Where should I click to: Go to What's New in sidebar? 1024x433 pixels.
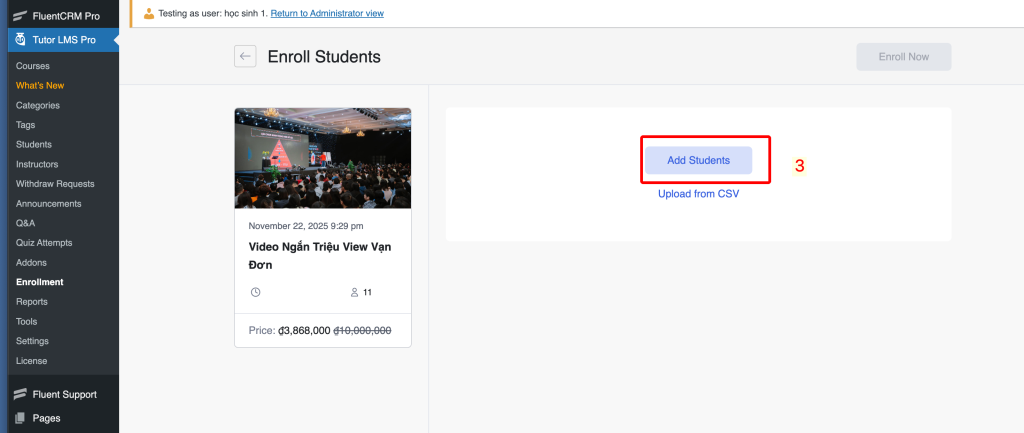click(x=40, y=85)
